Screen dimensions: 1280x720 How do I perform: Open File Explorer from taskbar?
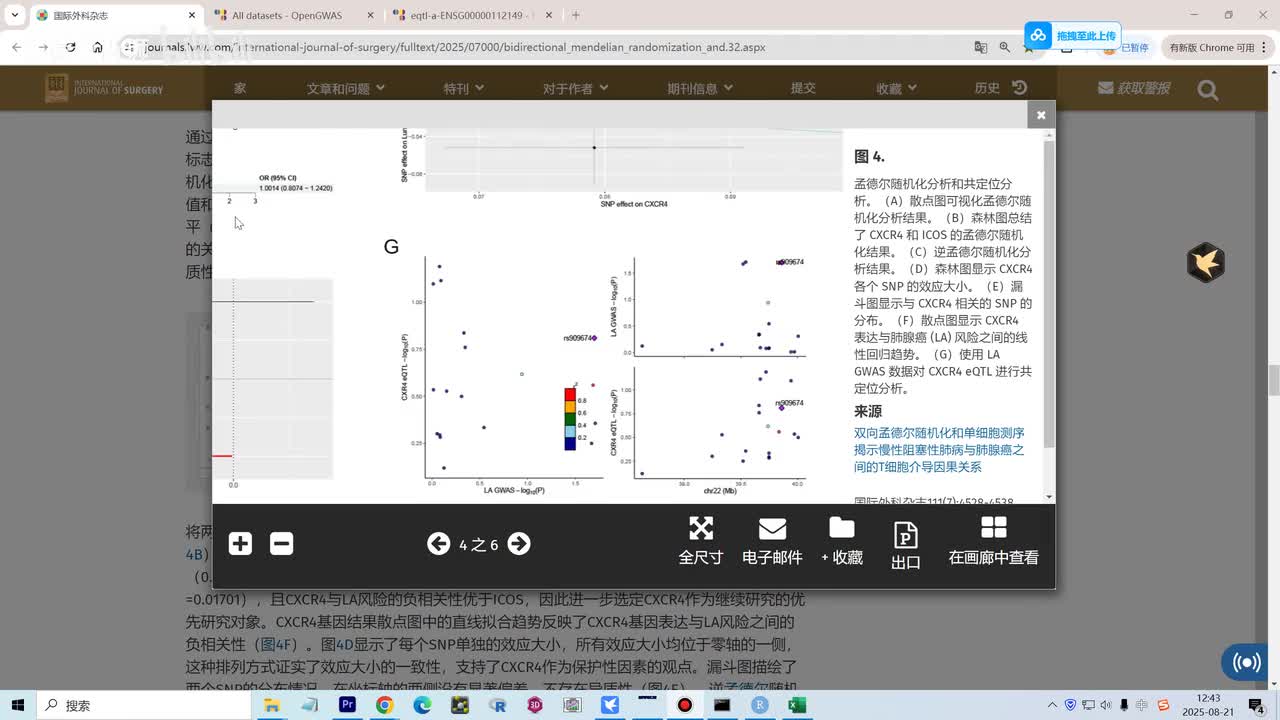pyautogui.click(x=271, y=705)
